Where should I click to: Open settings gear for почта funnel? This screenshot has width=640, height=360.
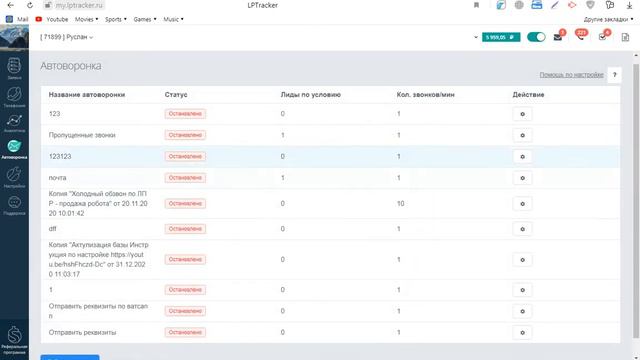522,178
